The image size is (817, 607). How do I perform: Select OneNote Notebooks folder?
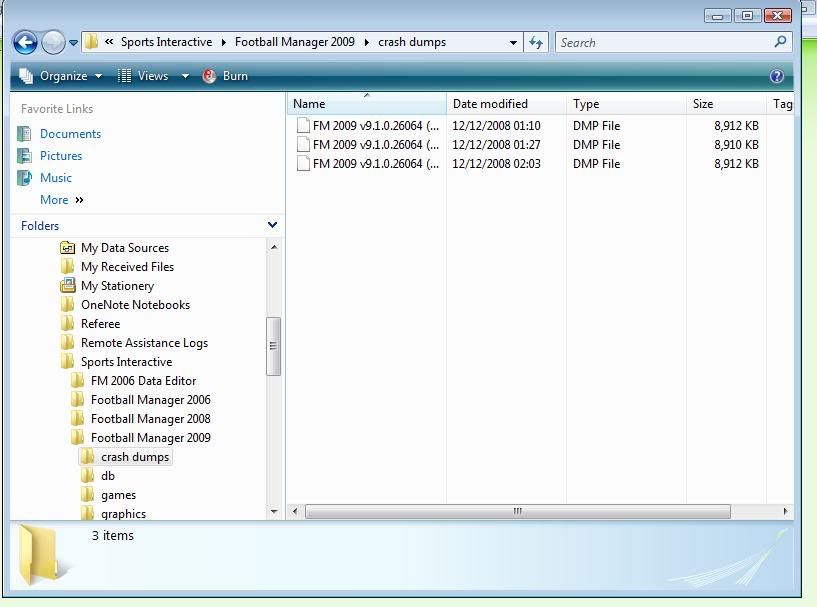[x=135, y=305]
